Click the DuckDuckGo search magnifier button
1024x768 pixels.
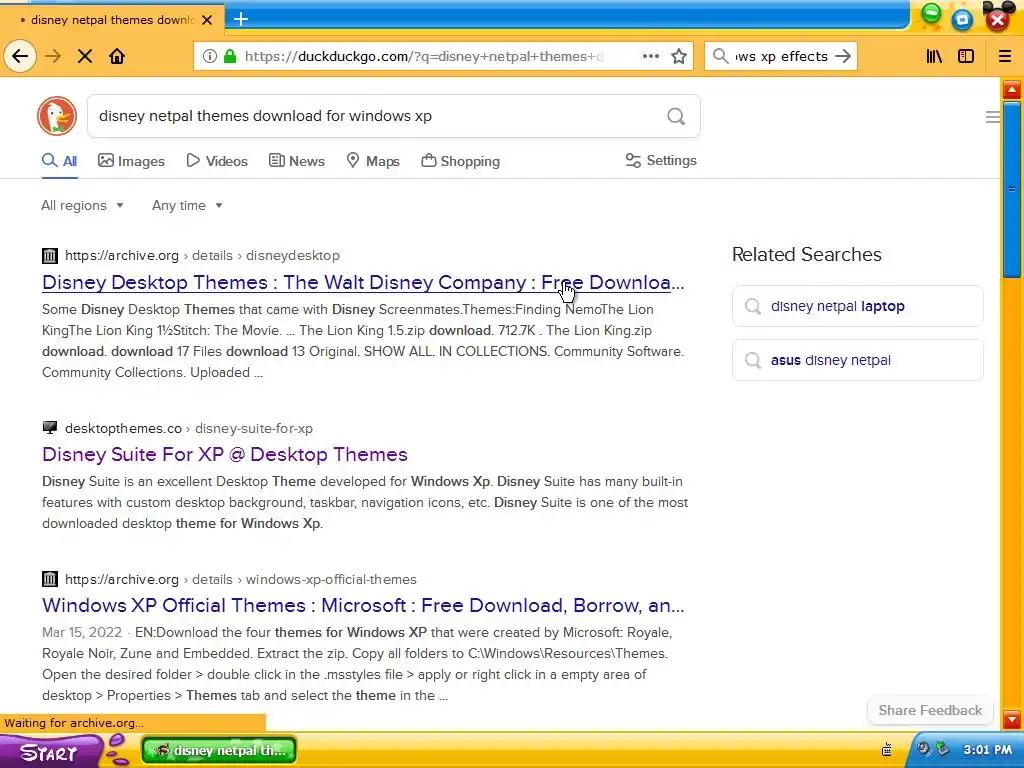[676, 116]
